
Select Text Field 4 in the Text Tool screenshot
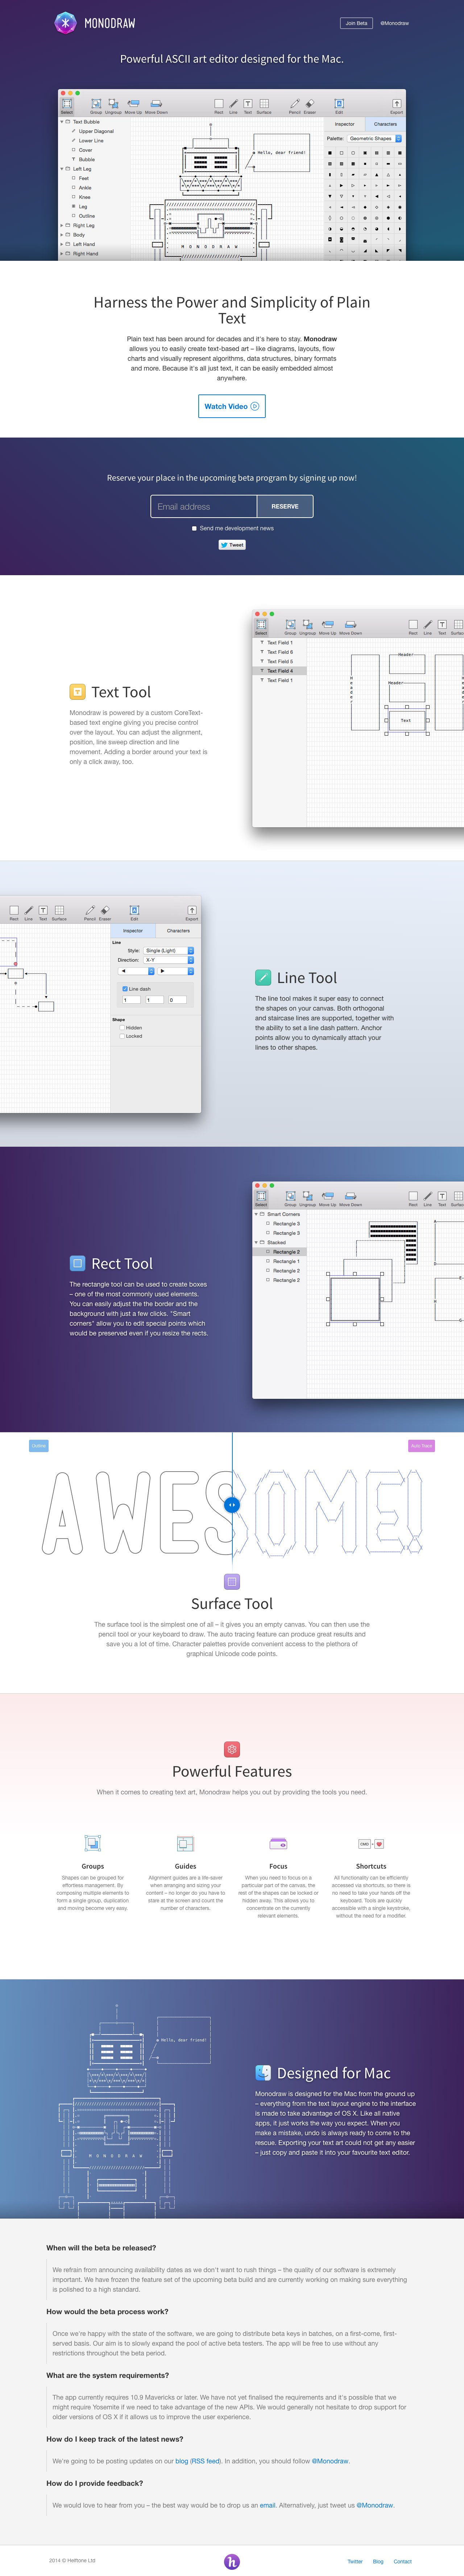pyautogui.click(x=280, y=671)
